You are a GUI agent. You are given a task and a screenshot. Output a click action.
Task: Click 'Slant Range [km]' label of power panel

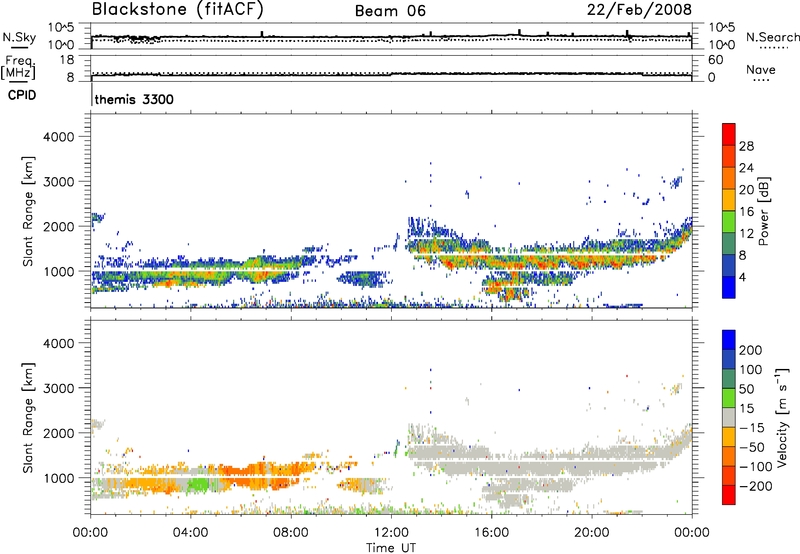click(28, 211)
